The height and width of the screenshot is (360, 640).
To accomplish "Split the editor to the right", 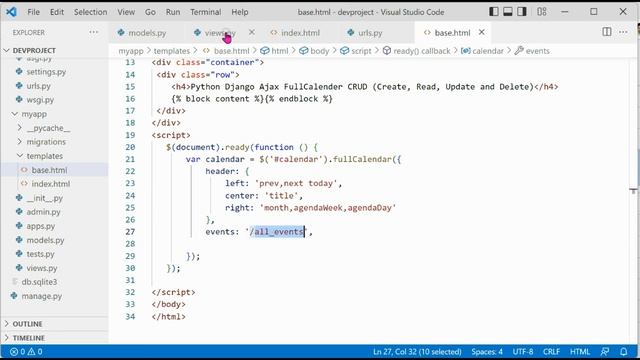I will (x=607, y=32).
